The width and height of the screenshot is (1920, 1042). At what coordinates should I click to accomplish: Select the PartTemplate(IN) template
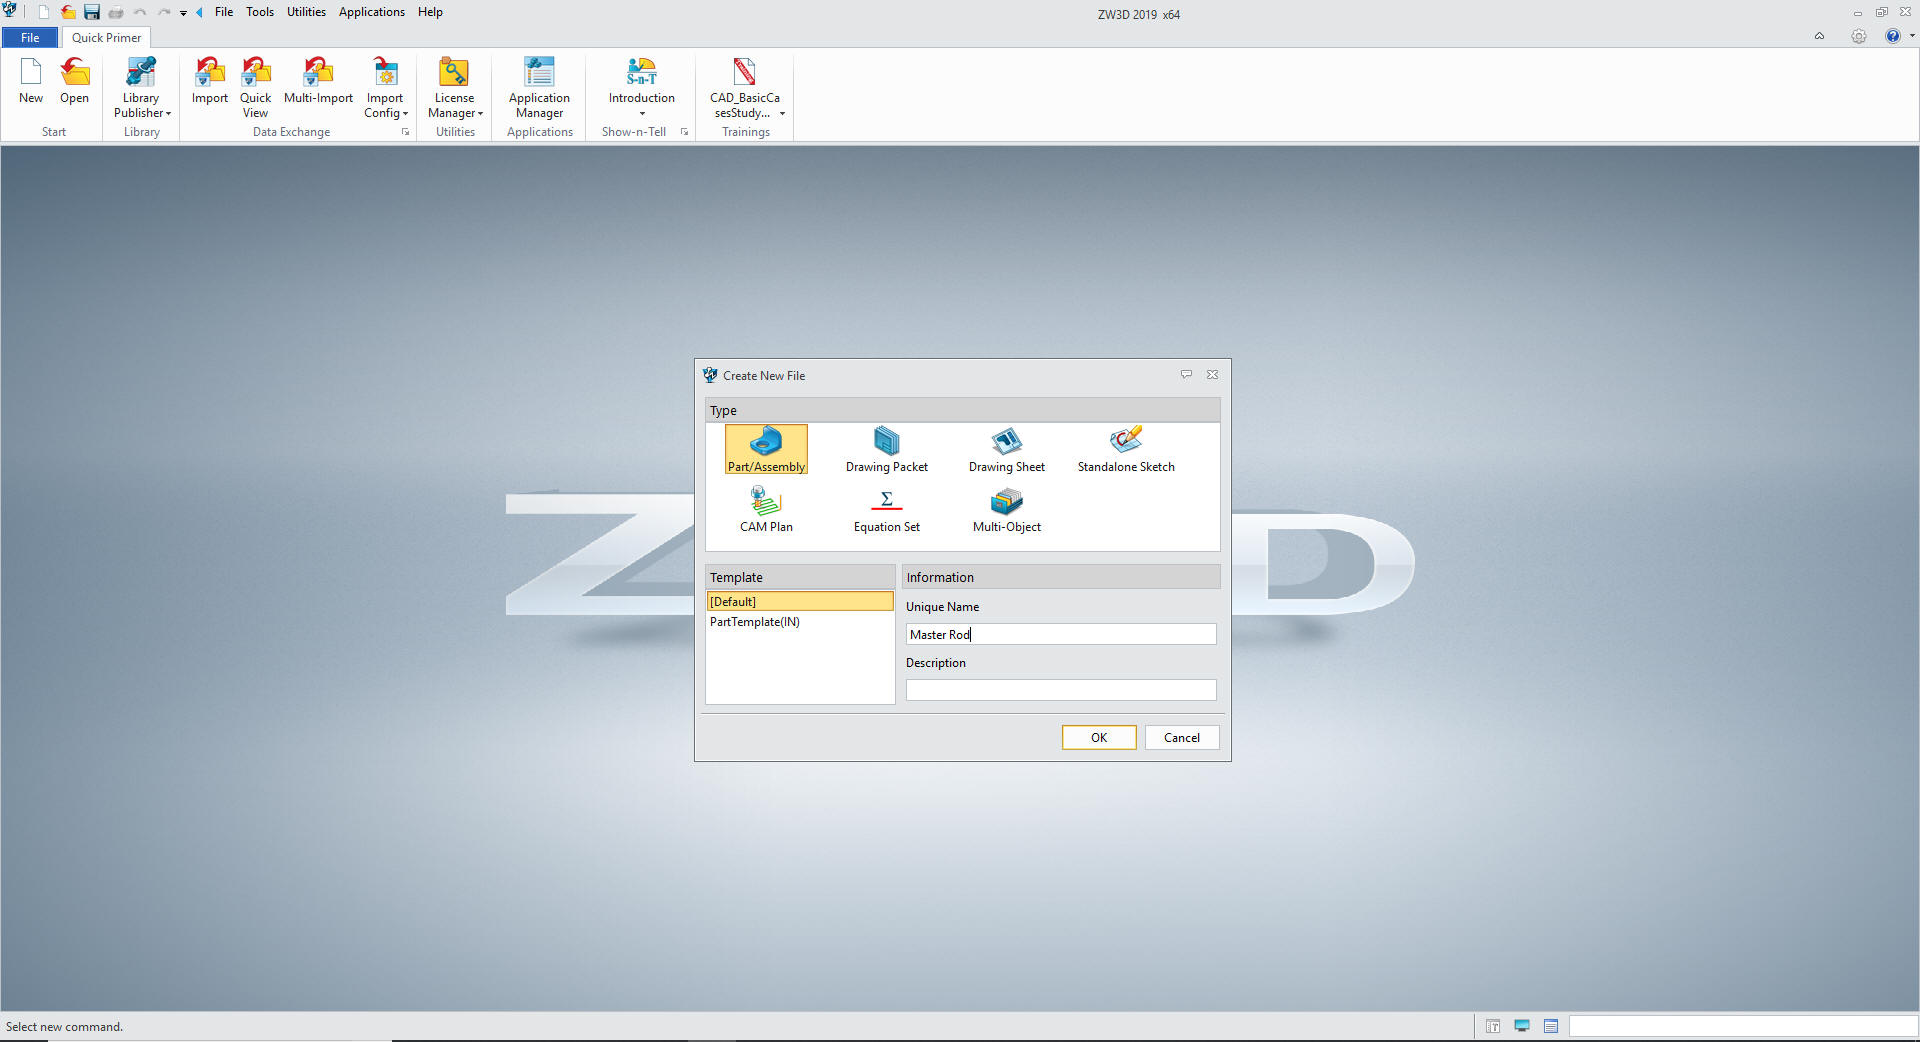point(755,622)
